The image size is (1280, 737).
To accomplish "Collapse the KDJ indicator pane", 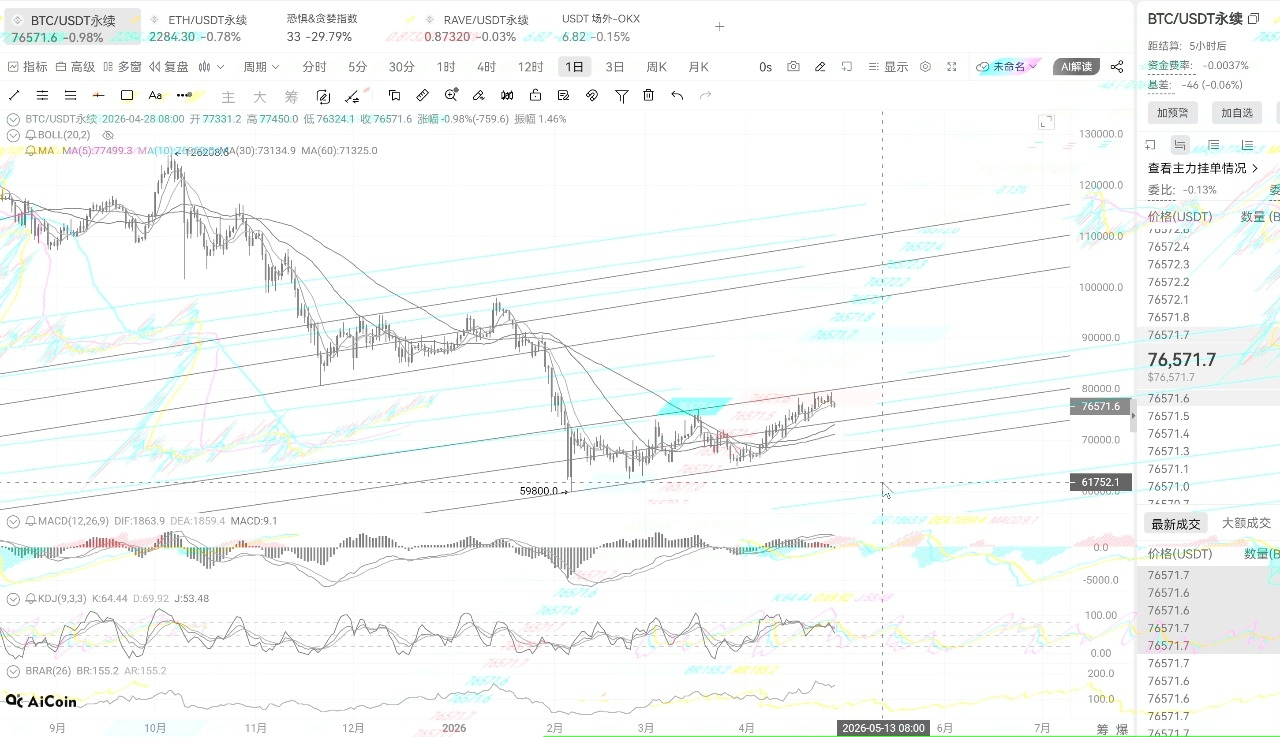I will (13, 598).
